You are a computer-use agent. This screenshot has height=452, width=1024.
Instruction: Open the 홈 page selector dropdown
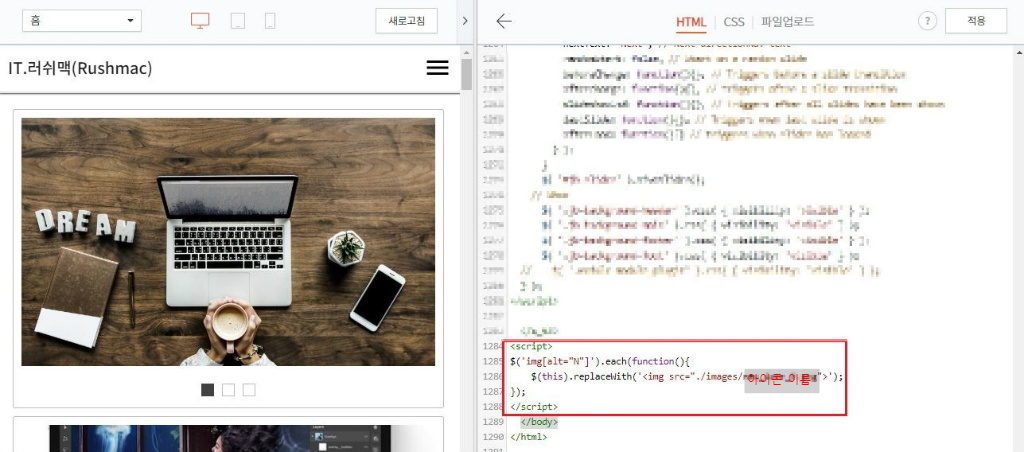pyautogui.click(x=82, y=20)
